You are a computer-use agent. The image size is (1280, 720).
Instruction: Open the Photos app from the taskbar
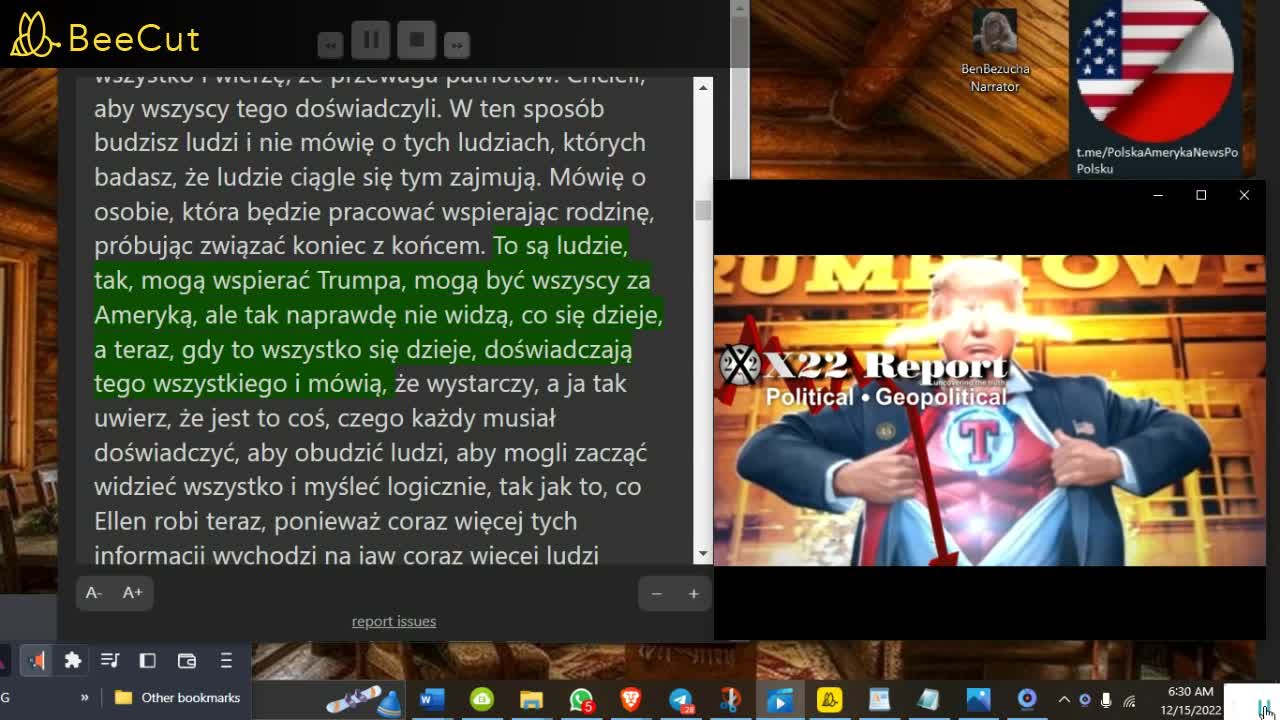click(977, 700)
